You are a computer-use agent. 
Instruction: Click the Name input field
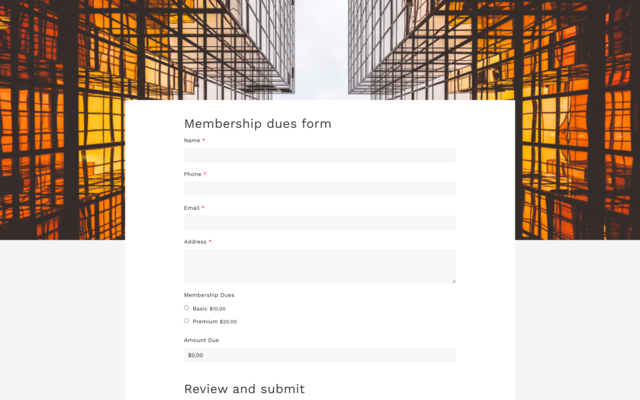(x=320, y=155)
